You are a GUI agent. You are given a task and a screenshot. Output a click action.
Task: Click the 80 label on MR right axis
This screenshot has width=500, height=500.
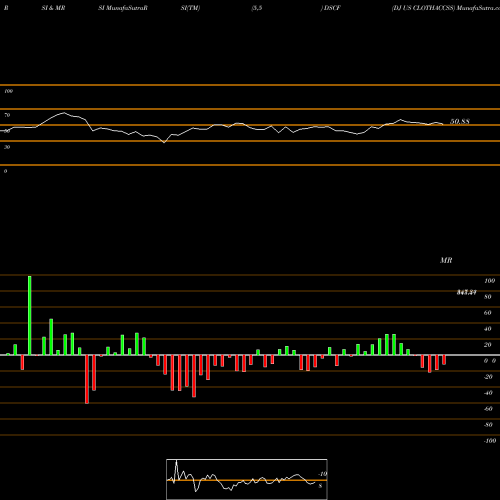tap(488, 297)
